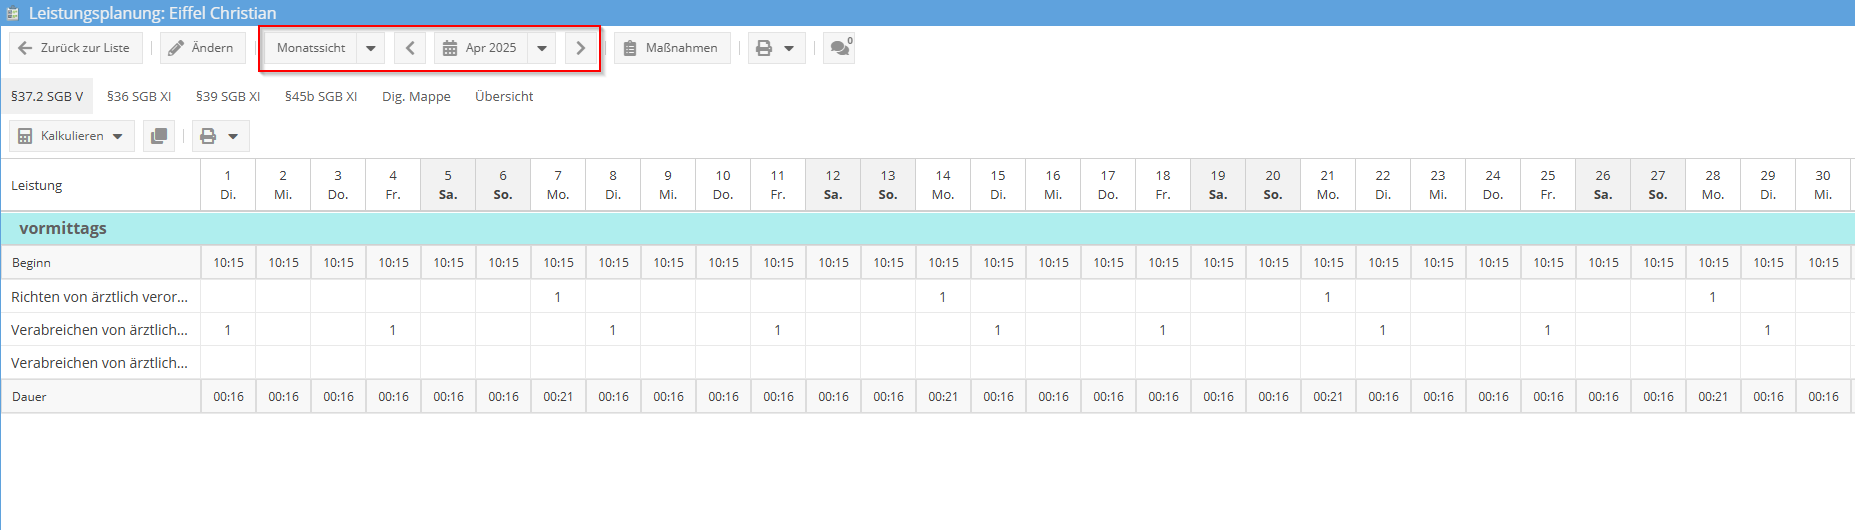Select the vormittags section header row

(x=63, y=228)
